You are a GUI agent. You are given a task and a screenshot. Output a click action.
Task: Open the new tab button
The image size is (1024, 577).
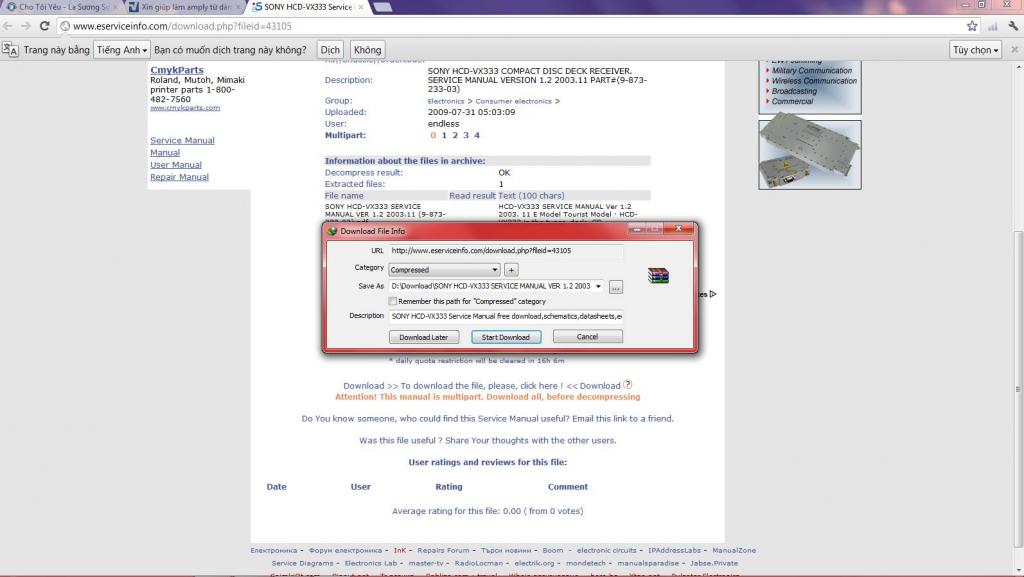383,7
